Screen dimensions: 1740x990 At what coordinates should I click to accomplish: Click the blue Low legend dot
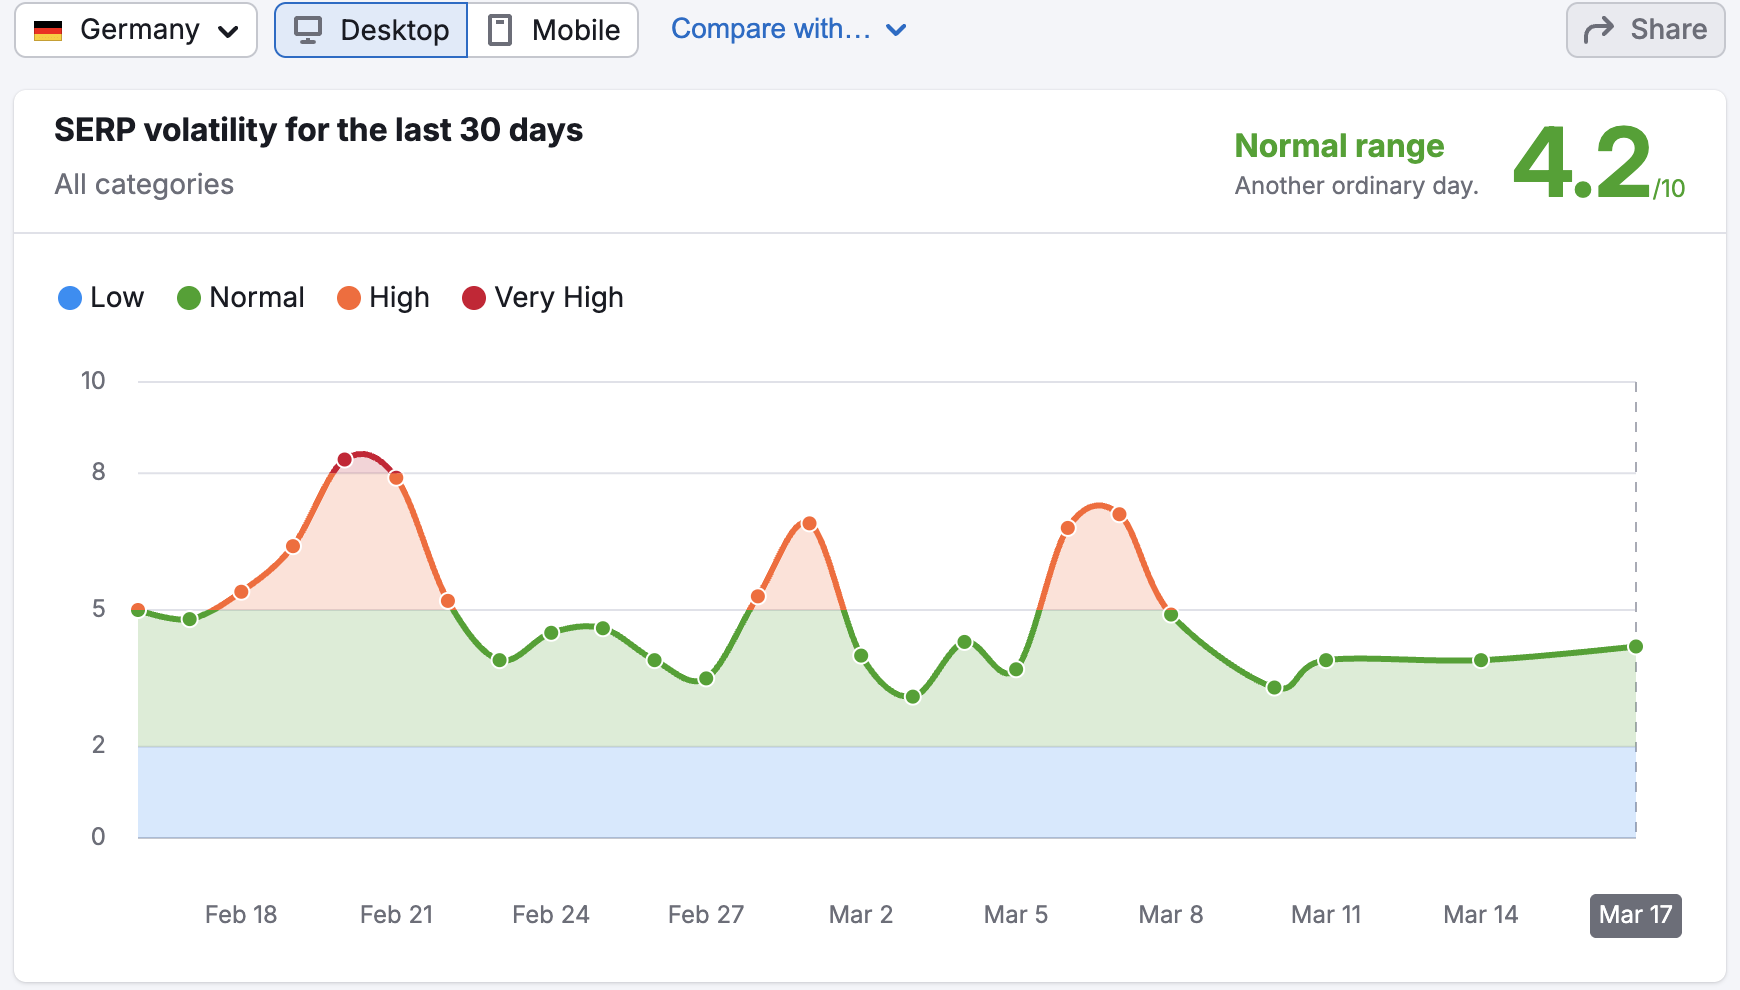pyautogui.click(x=68, y=297)
